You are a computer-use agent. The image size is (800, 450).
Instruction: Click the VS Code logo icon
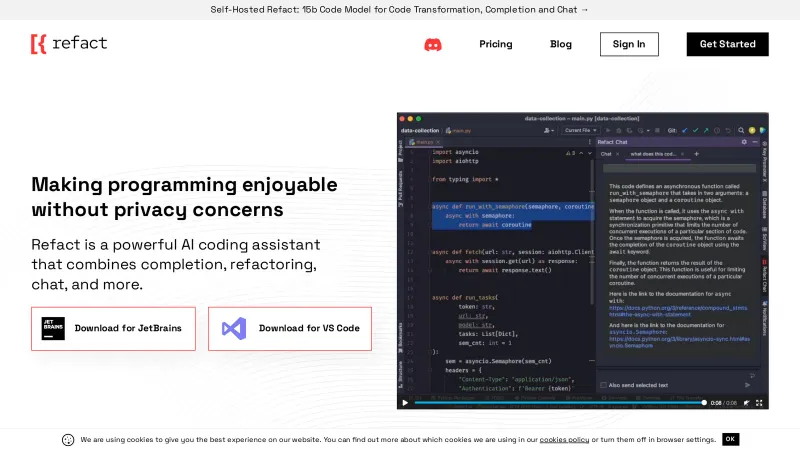234,328
